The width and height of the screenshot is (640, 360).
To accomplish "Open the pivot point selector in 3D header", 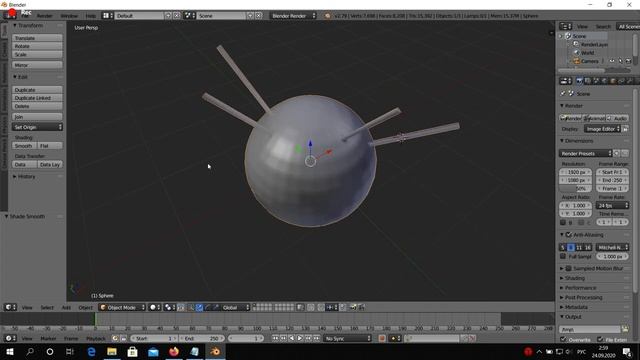I will 169,307.
